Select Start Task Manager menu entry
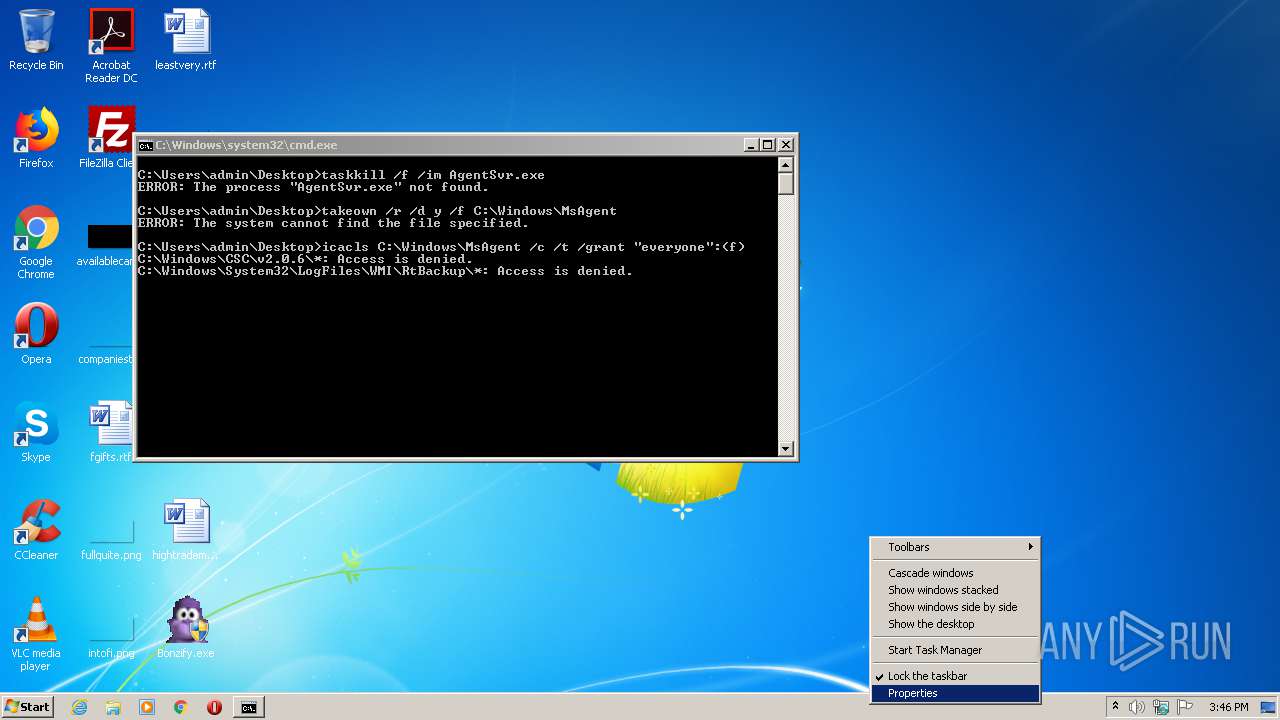This screenshot has width=1280, height=720. [955, 650]
